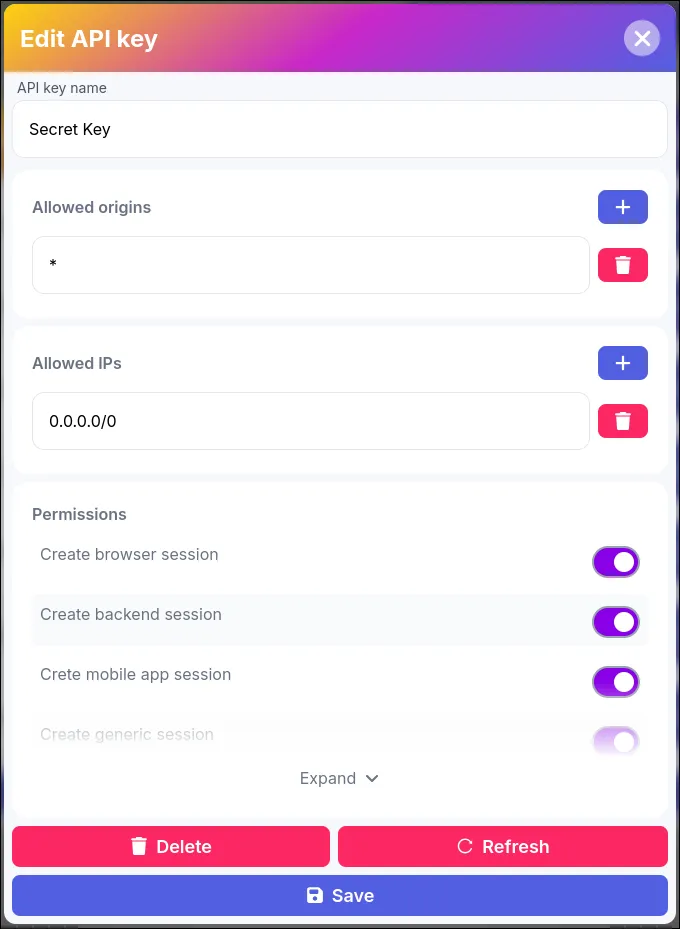Toggle off Create backend session
The image size is (680, 929).
tap(615, 621)
